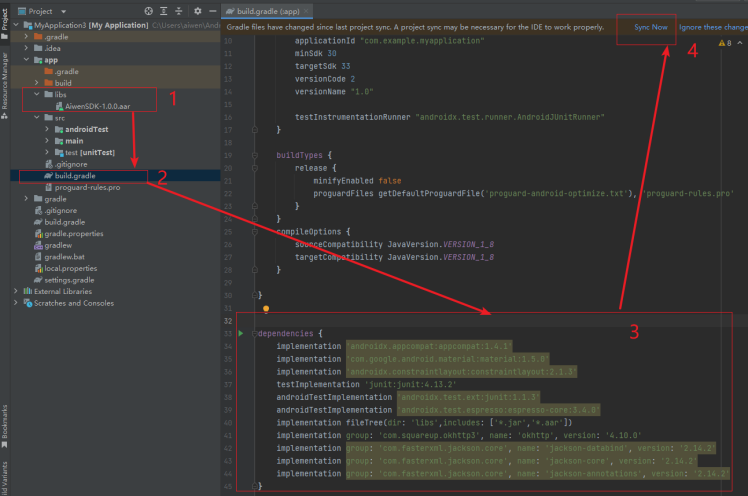748x496 pixels.
Task: Select the build.gradle (:app) editor tab
Action: click(x=267, y=11)
